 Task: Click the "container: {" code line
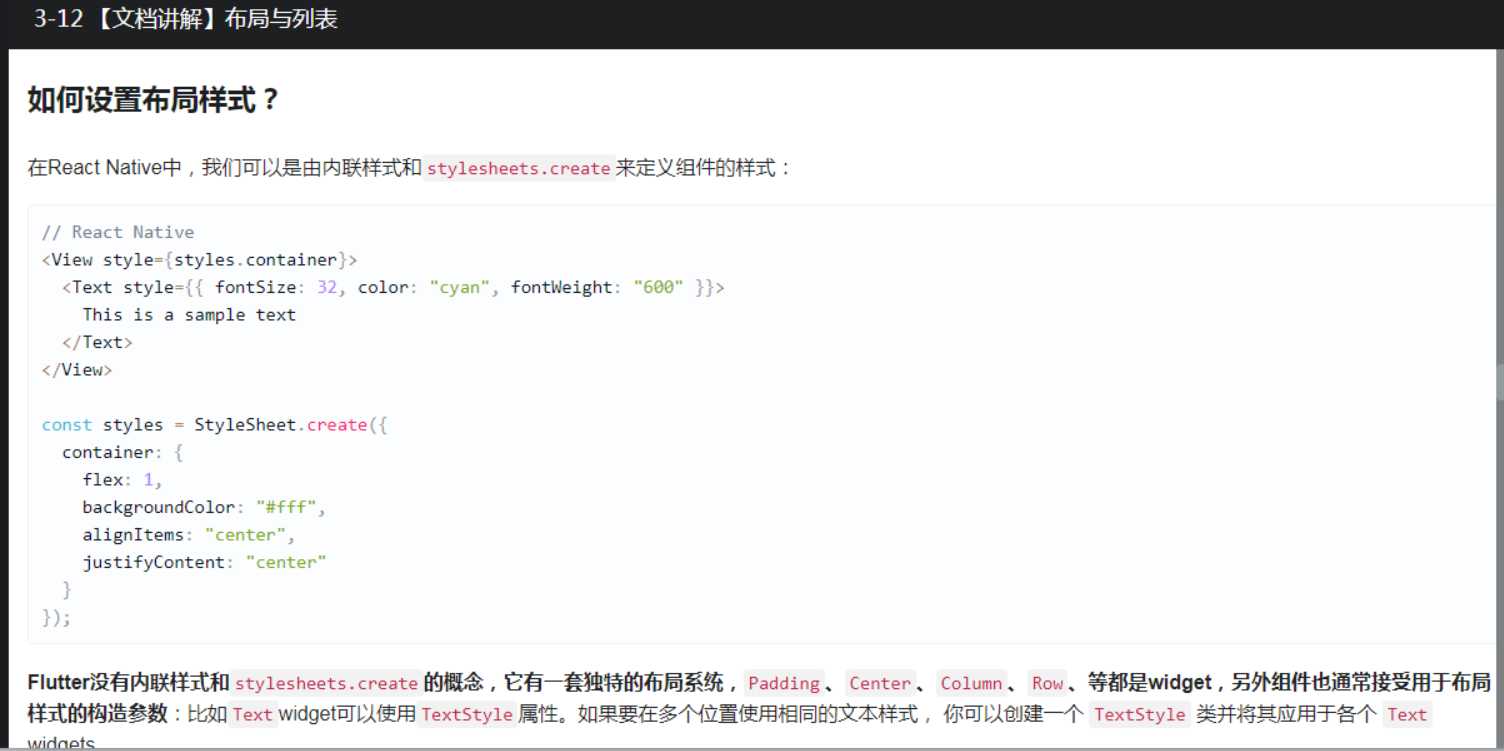pos(123,452)
